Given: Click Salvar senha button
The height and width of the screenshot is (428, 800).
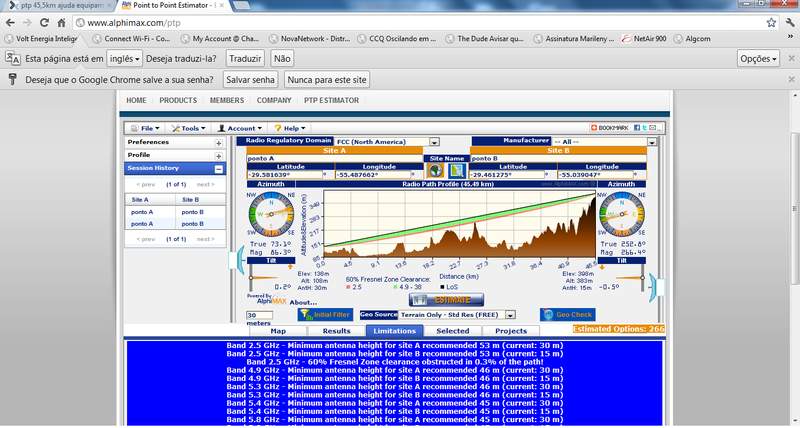Looking at the screenshot, I should [251, 80].
